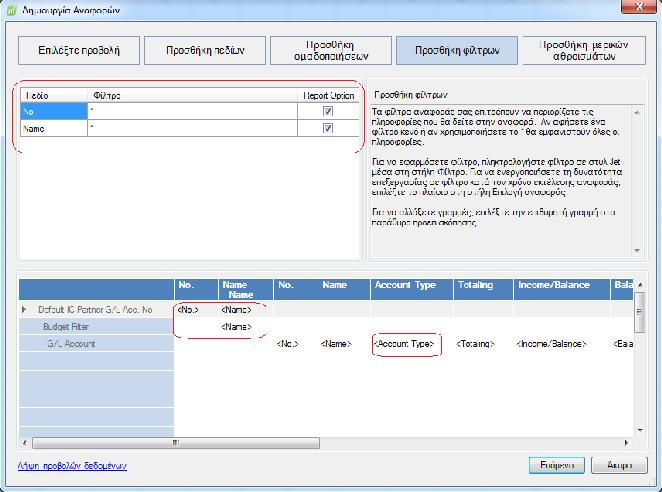Screen dimensions: 662x492
Task: Select the Προσθήκη φίλτρων tab
Action: click(457, 51)
